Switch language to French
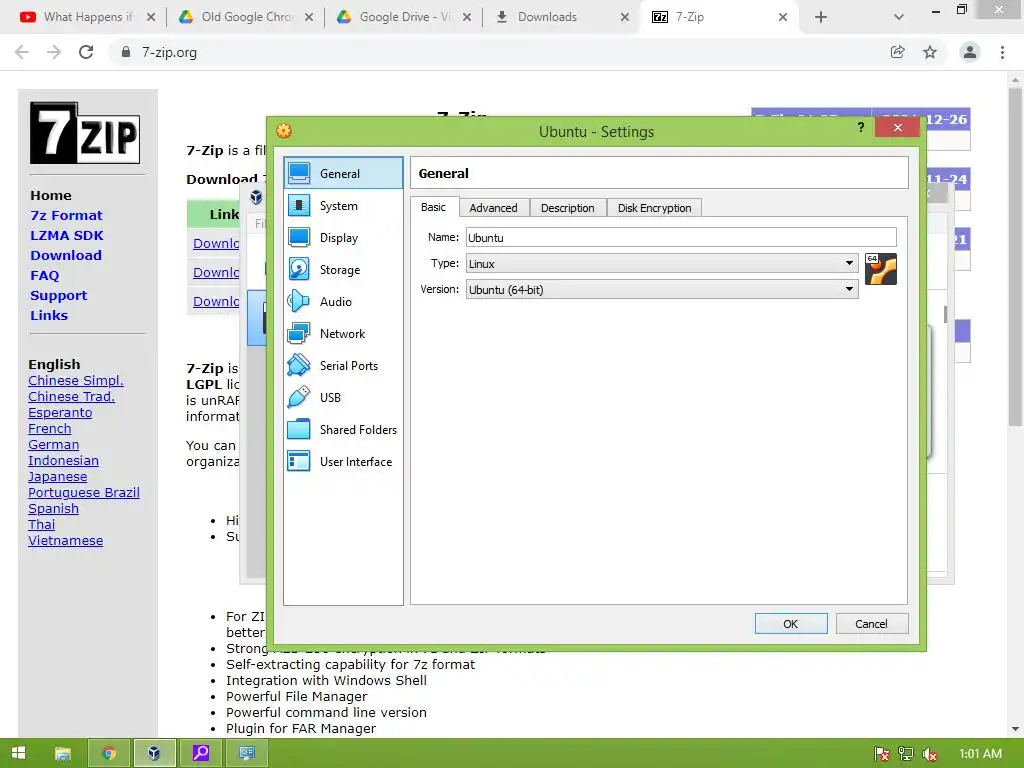 click(x=50, y=428)
